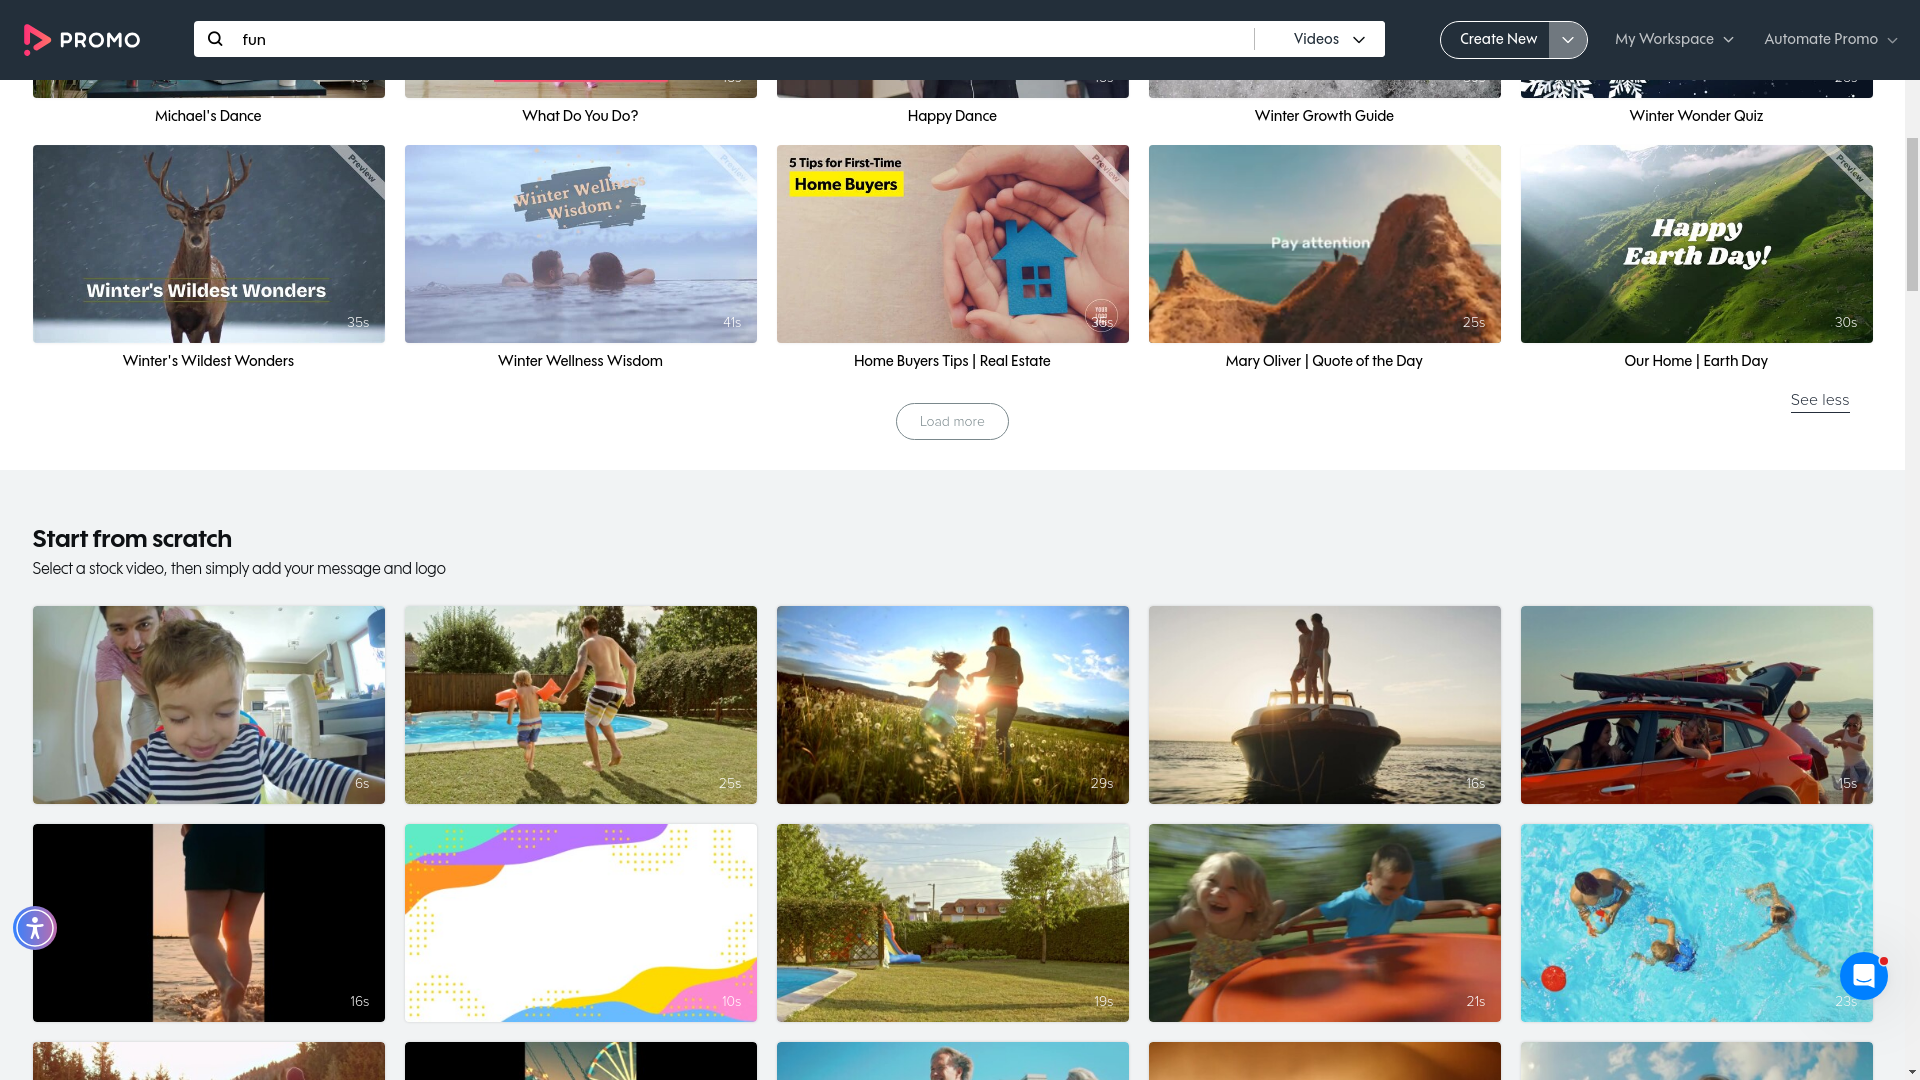1920x1080 pixels.
Task: Click Preview ribbon on Happy Earth Day
Action: 1850,168
